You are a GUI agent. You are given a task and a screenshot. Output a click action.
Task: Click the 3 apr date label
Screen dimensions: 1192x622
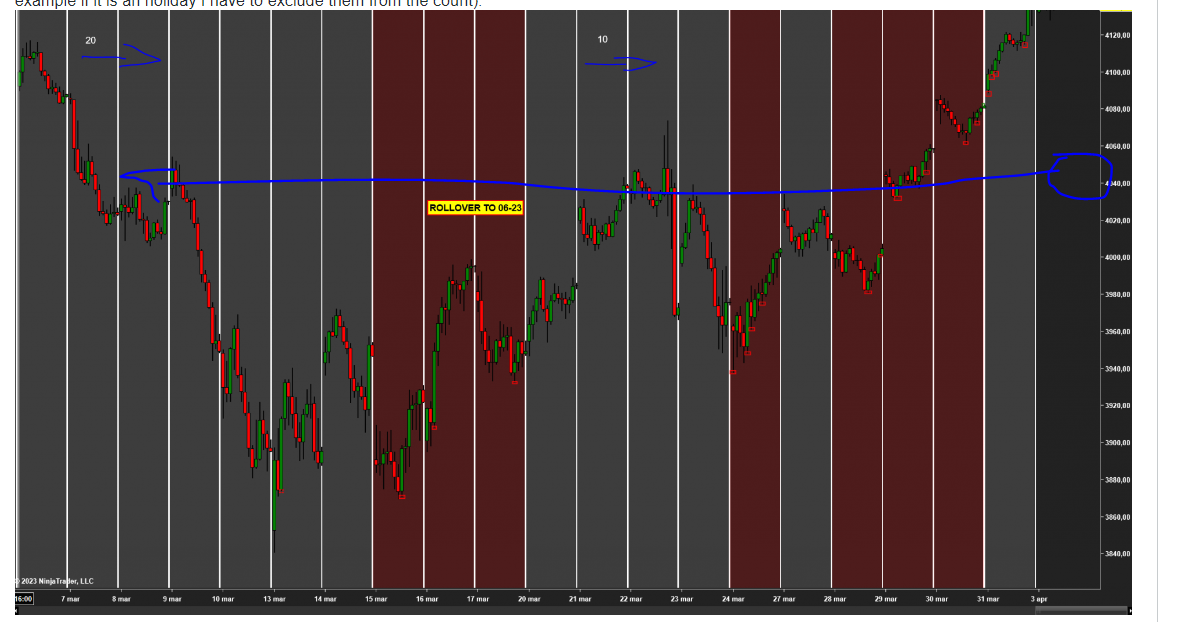[1039, 599]
